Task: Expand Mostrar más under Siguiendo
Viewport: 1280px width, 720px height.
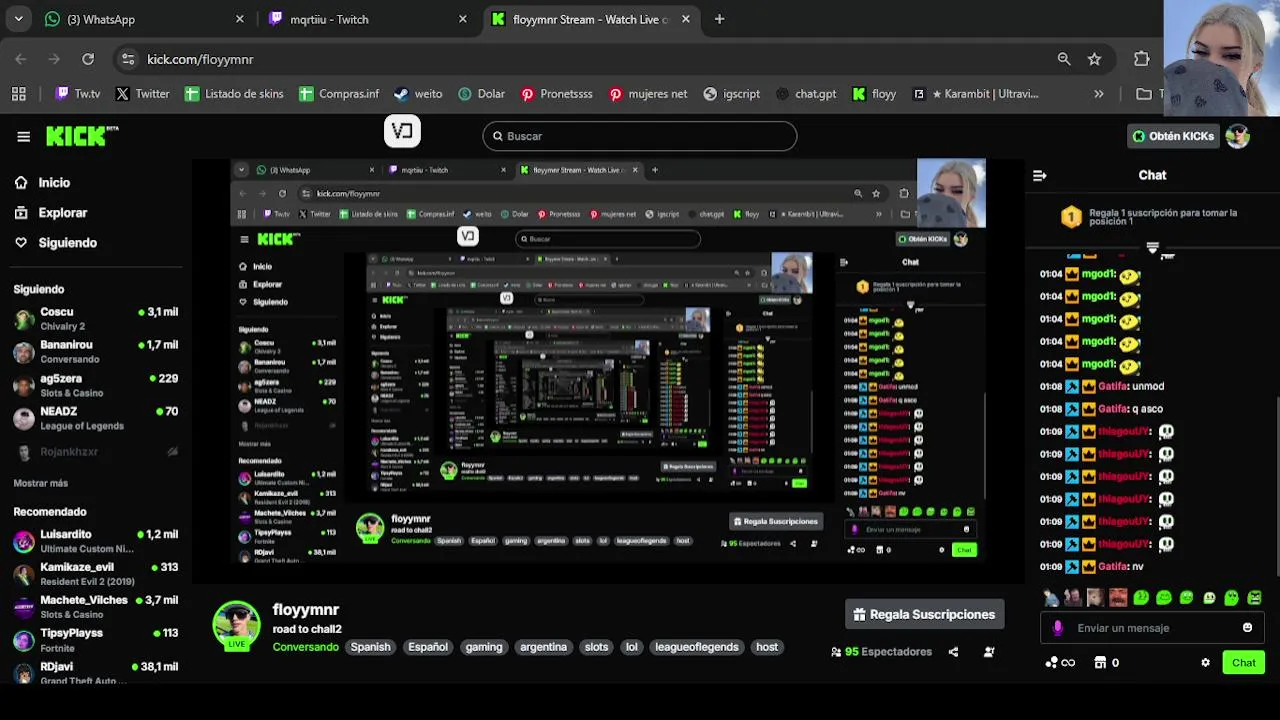Action: click(41, 483)
